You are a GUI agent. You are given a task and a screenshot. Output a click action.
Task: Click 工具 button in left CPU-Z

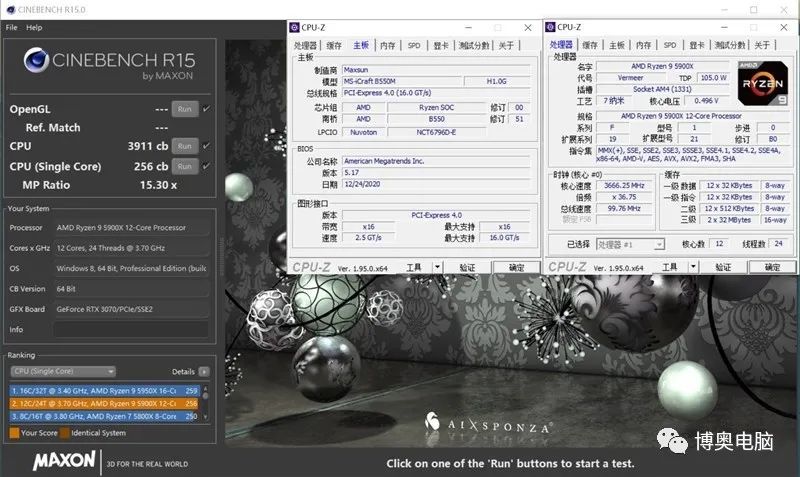[414, 267]
